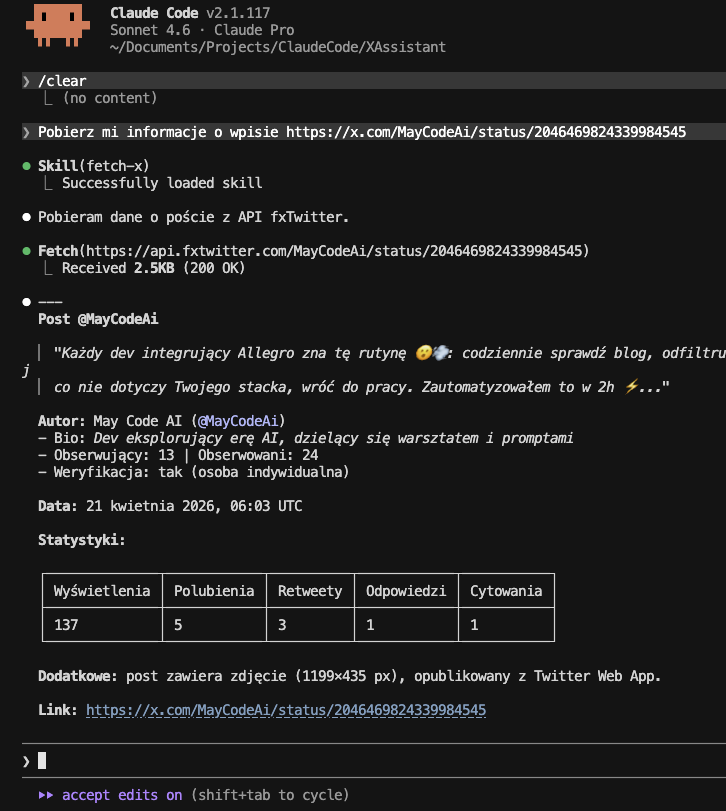Screen dimensions: 726x811
Task: Click the empty command input prompt at the bottom
Action: click(x=373, y=761)
